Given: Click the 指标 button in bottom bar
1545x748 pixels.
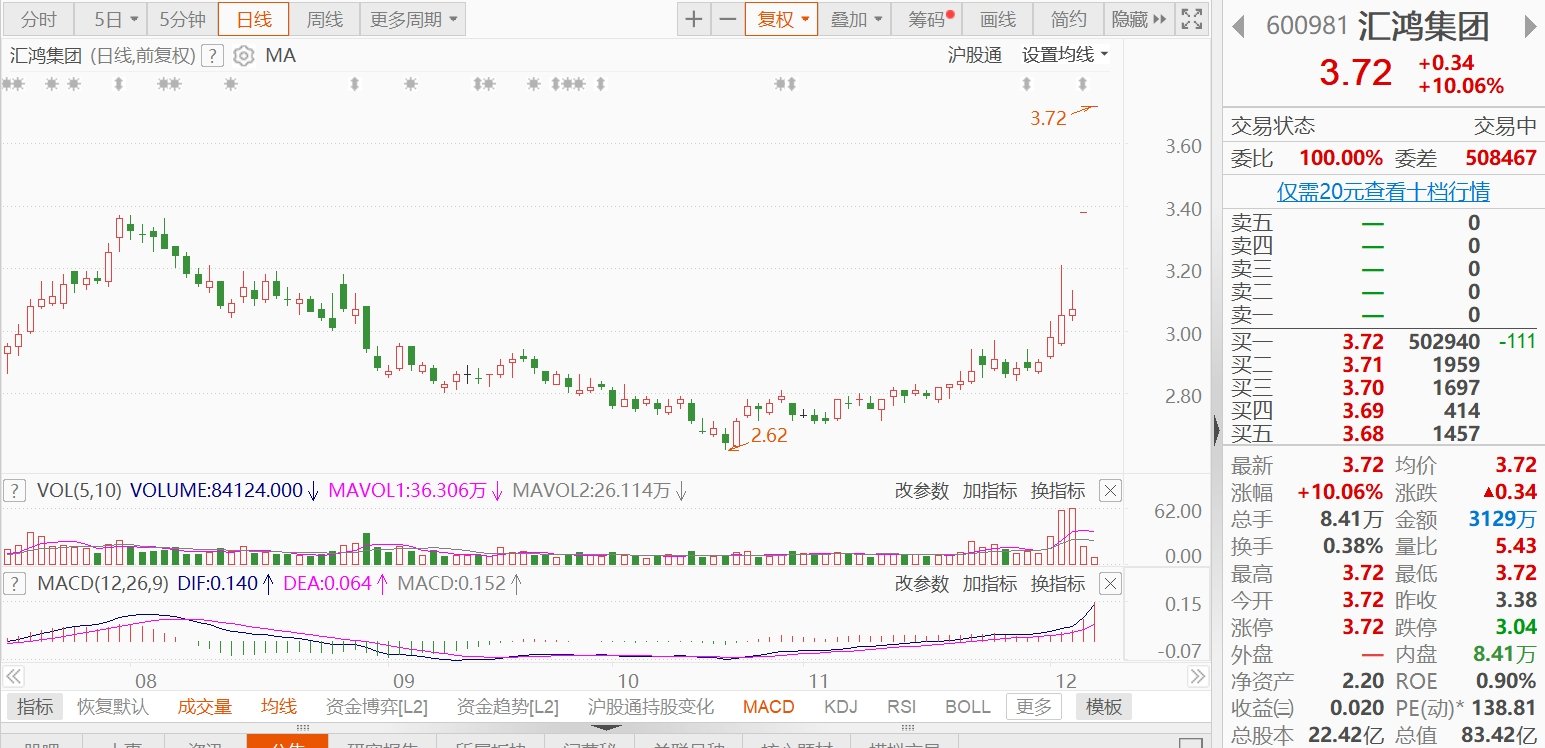Looking at the screenshot, I should coord(35,707).
